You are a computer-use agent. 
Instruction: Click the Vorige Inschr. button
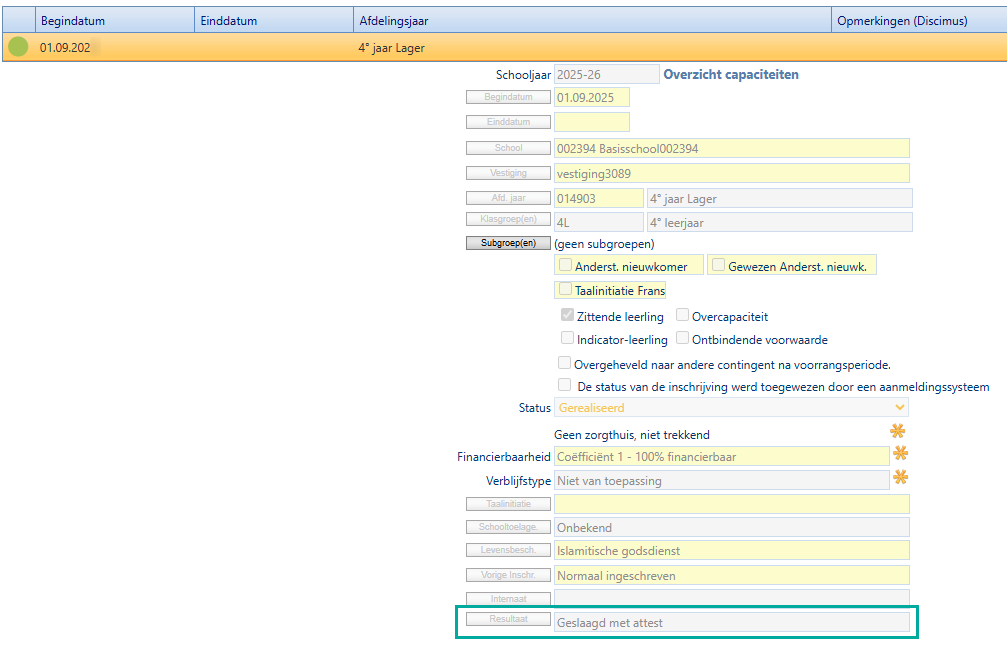(x=507, y=575)
